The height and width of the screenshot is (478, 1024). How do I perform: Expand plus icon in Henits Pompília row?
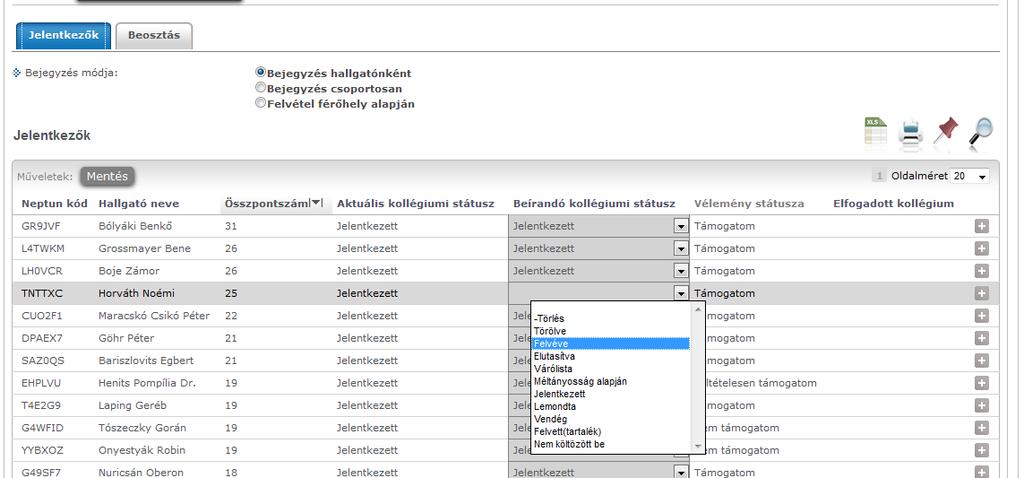pos(981,383)
